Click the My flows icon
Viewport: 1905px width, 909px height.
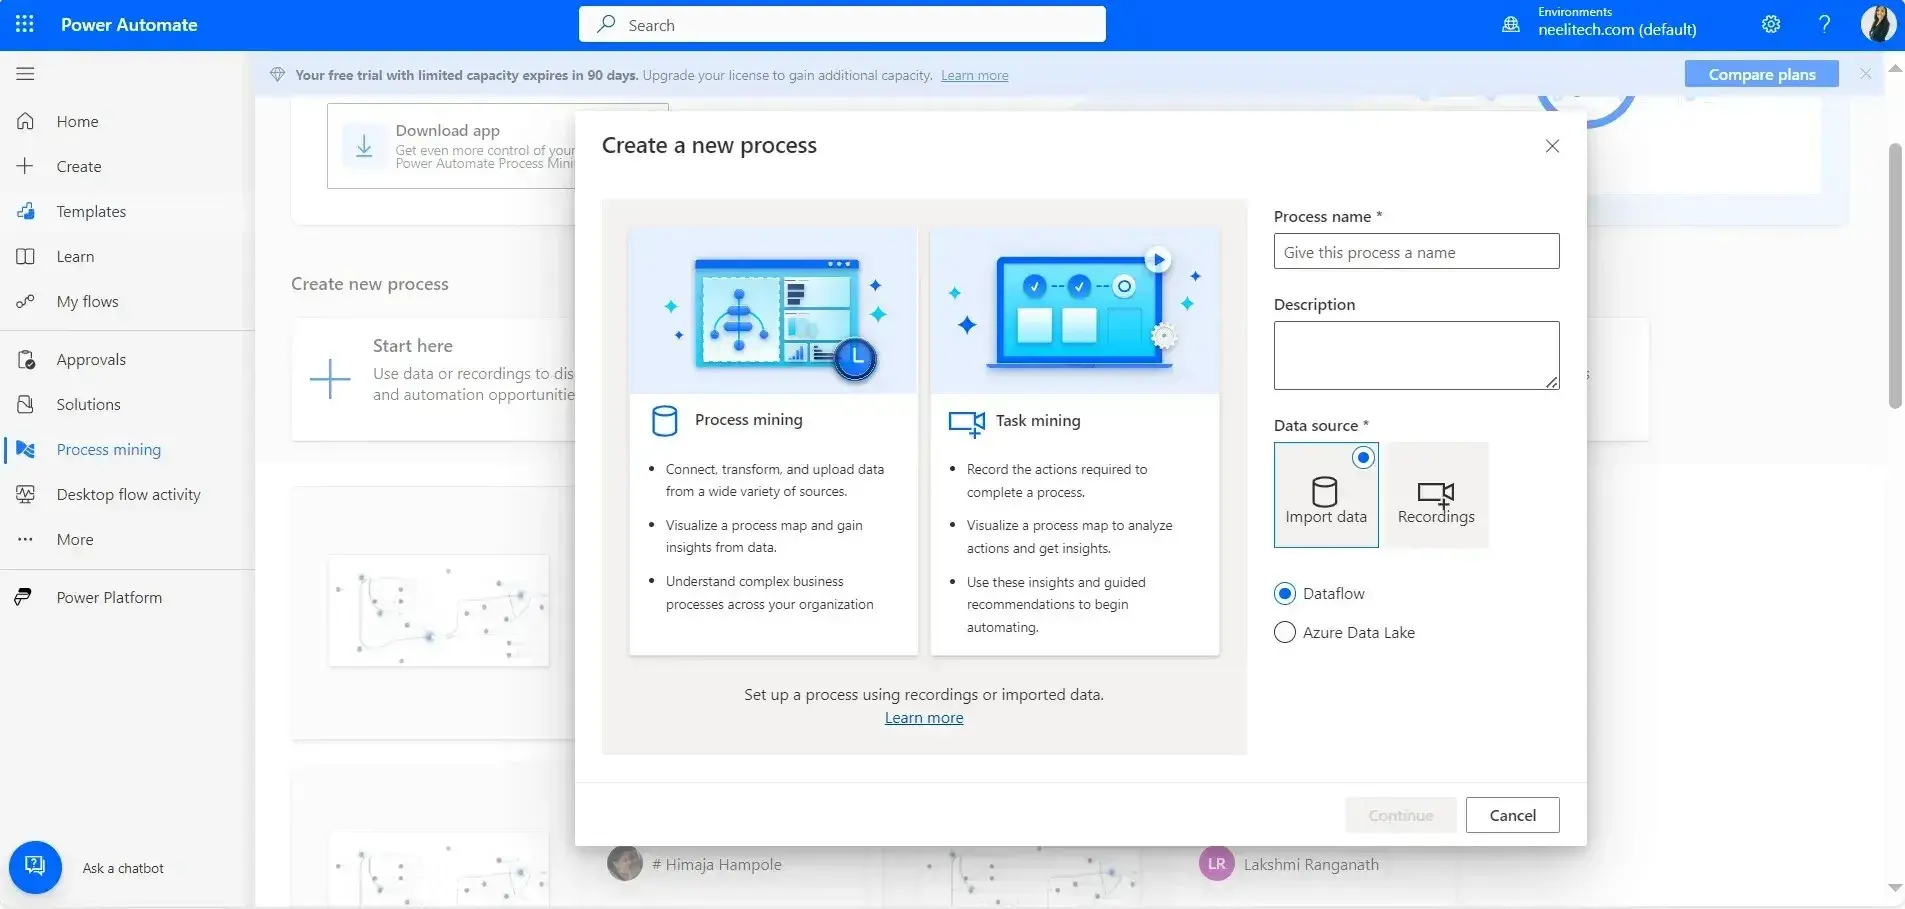(x=26, y=301)
